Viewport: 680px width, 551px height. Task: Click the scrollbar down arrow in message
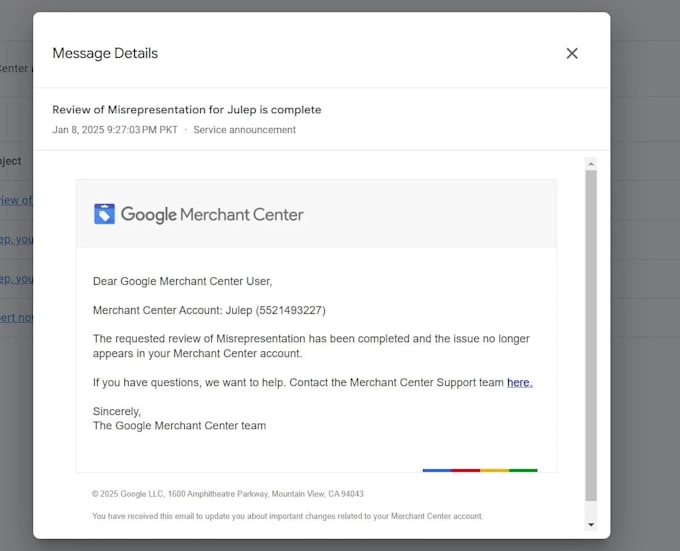coord(591,525)
